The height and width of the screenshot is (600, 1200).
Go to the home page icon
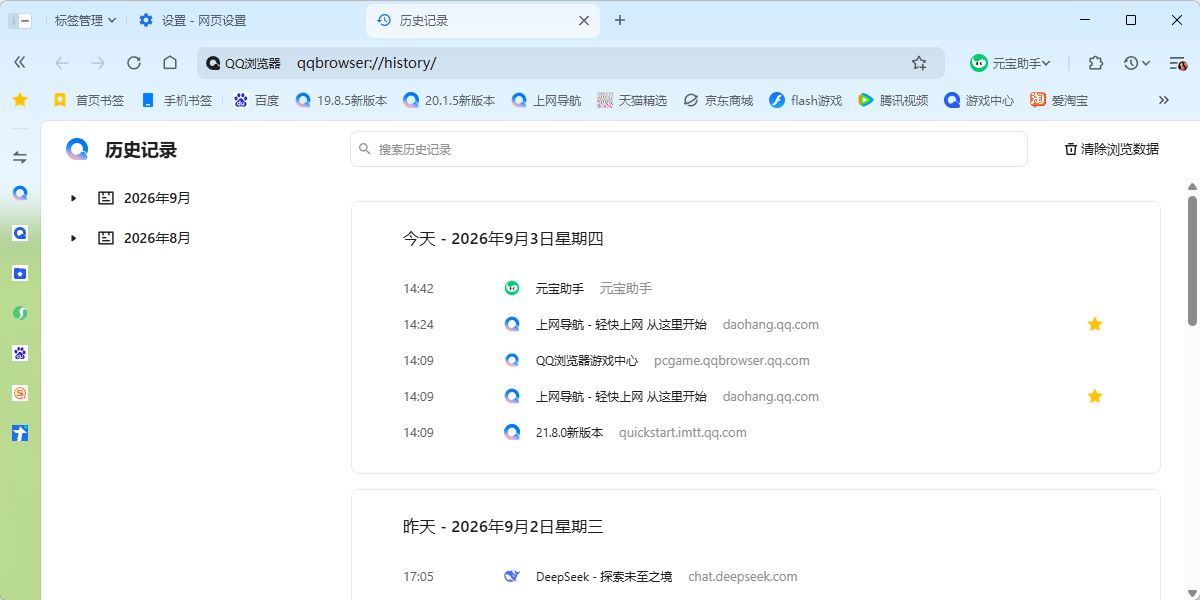click(x=170, y=63)
